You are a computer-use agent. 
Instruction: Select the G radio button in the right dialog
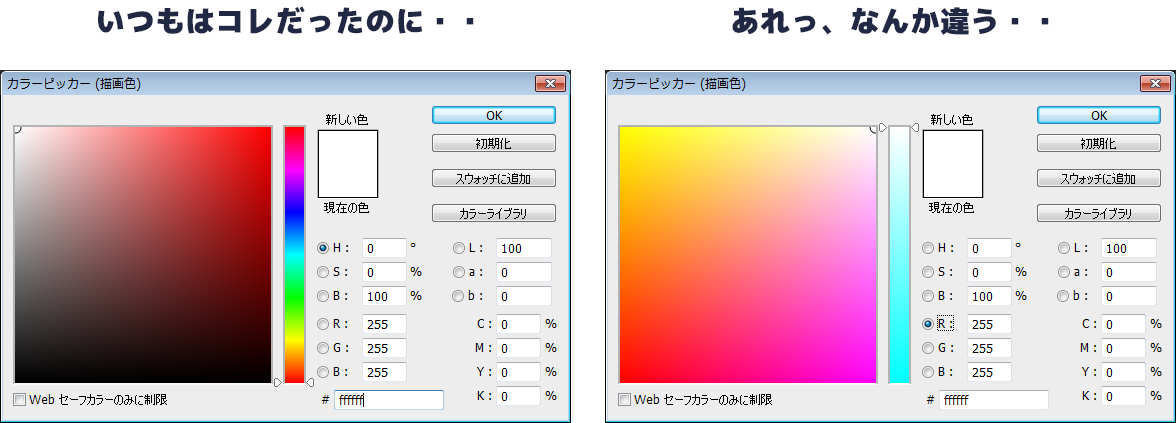click(x=928, y=348)
